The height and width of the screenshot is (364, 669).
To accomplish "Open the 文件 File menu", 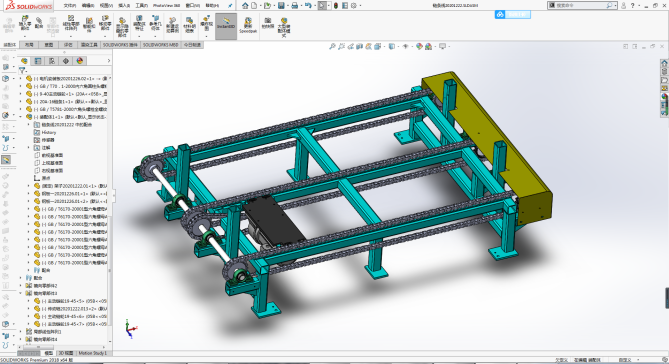I will click(70, 6).
